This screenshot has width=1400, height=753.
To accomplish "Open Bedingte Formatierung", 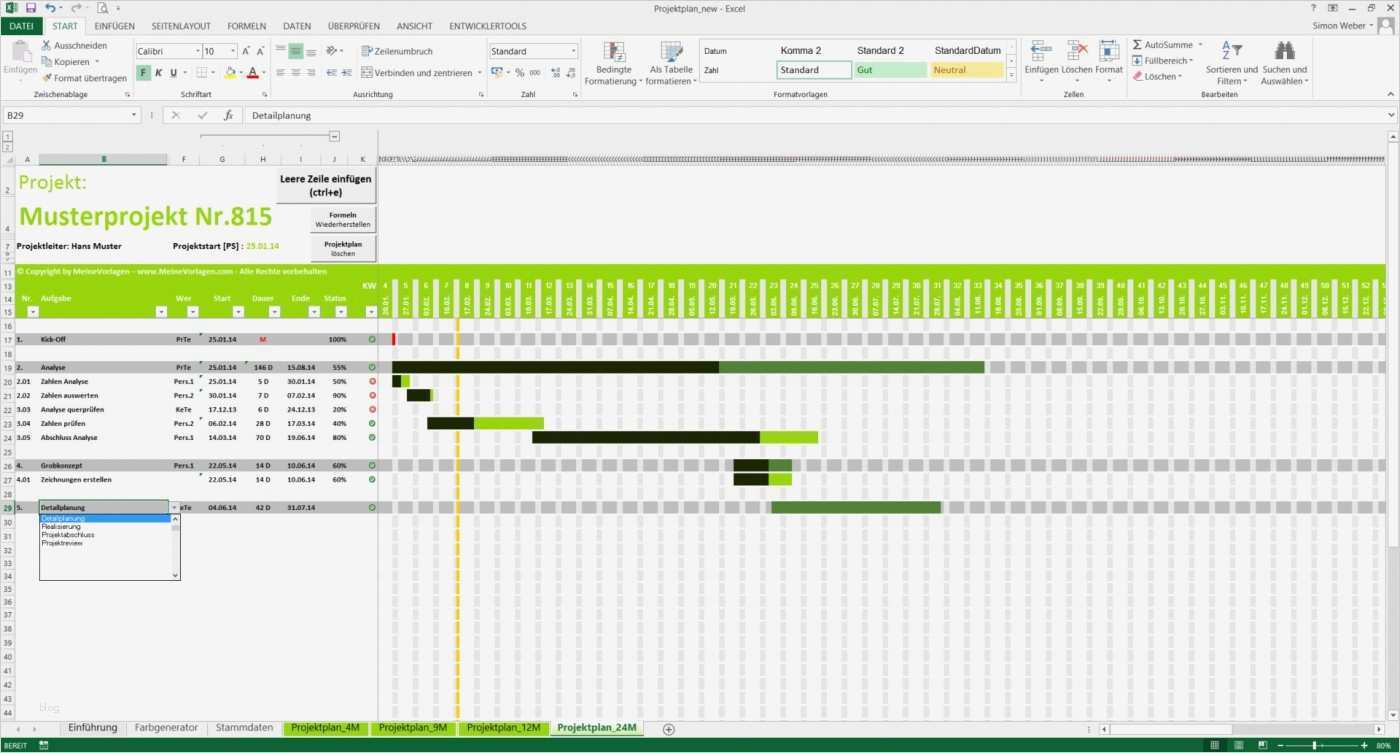I will (x=613, y=65).
